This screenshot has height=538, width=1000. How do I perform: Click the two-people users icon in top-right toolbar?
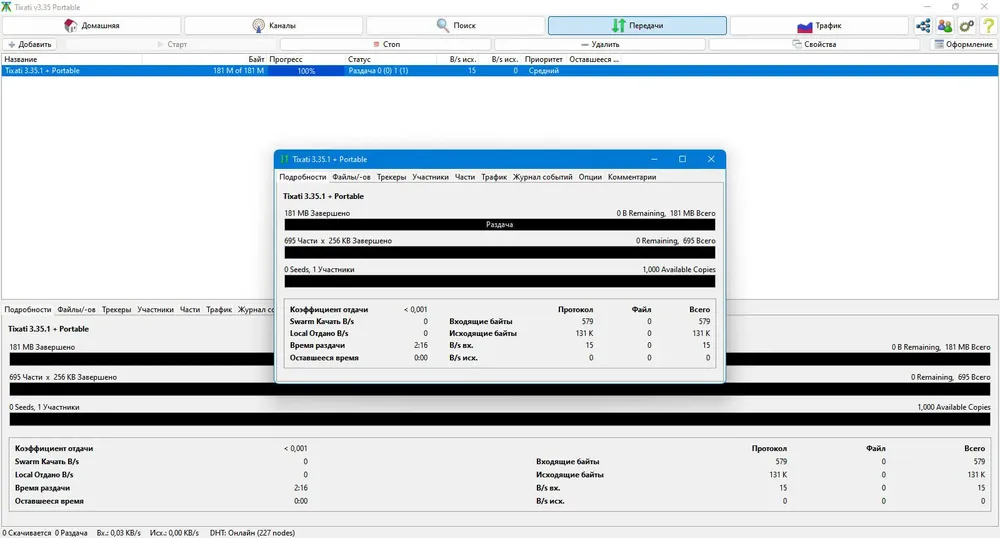(x=944, y=26)
